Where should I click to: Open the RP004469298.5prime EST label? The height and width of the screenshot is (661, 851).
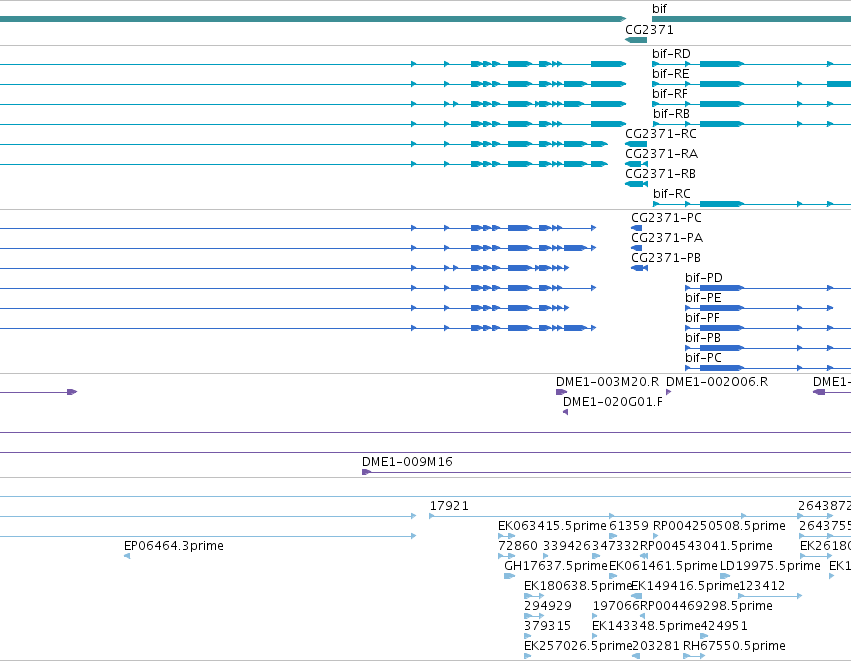706,606
